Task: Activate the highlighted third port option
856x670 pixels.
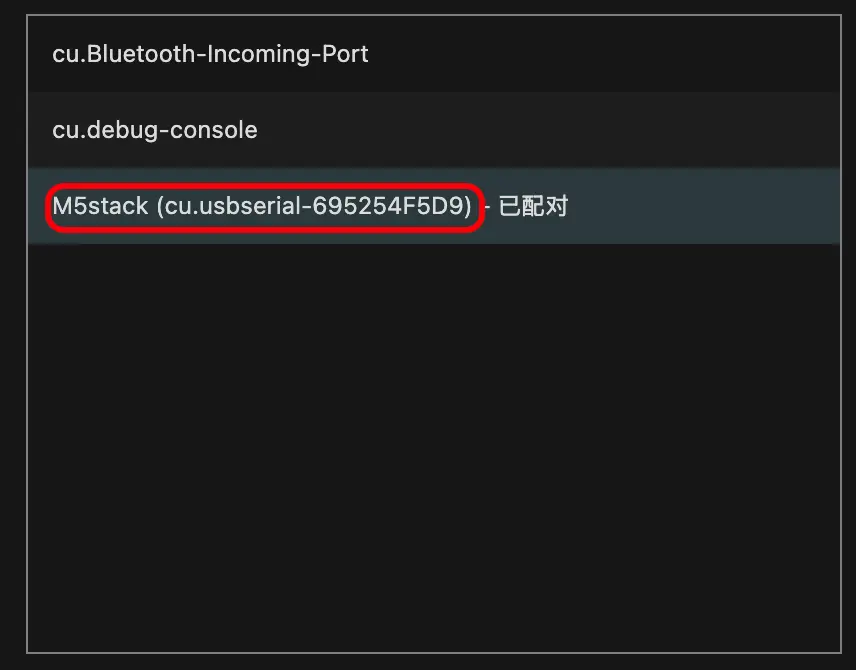Action: (433, 207)
